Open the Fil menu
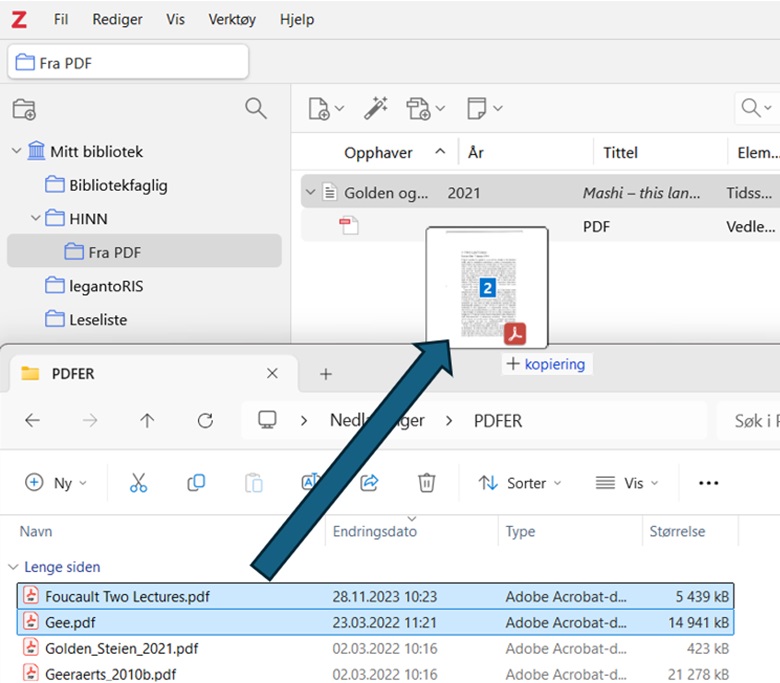The height and width of the screenshot is (683, 780). 61,19
